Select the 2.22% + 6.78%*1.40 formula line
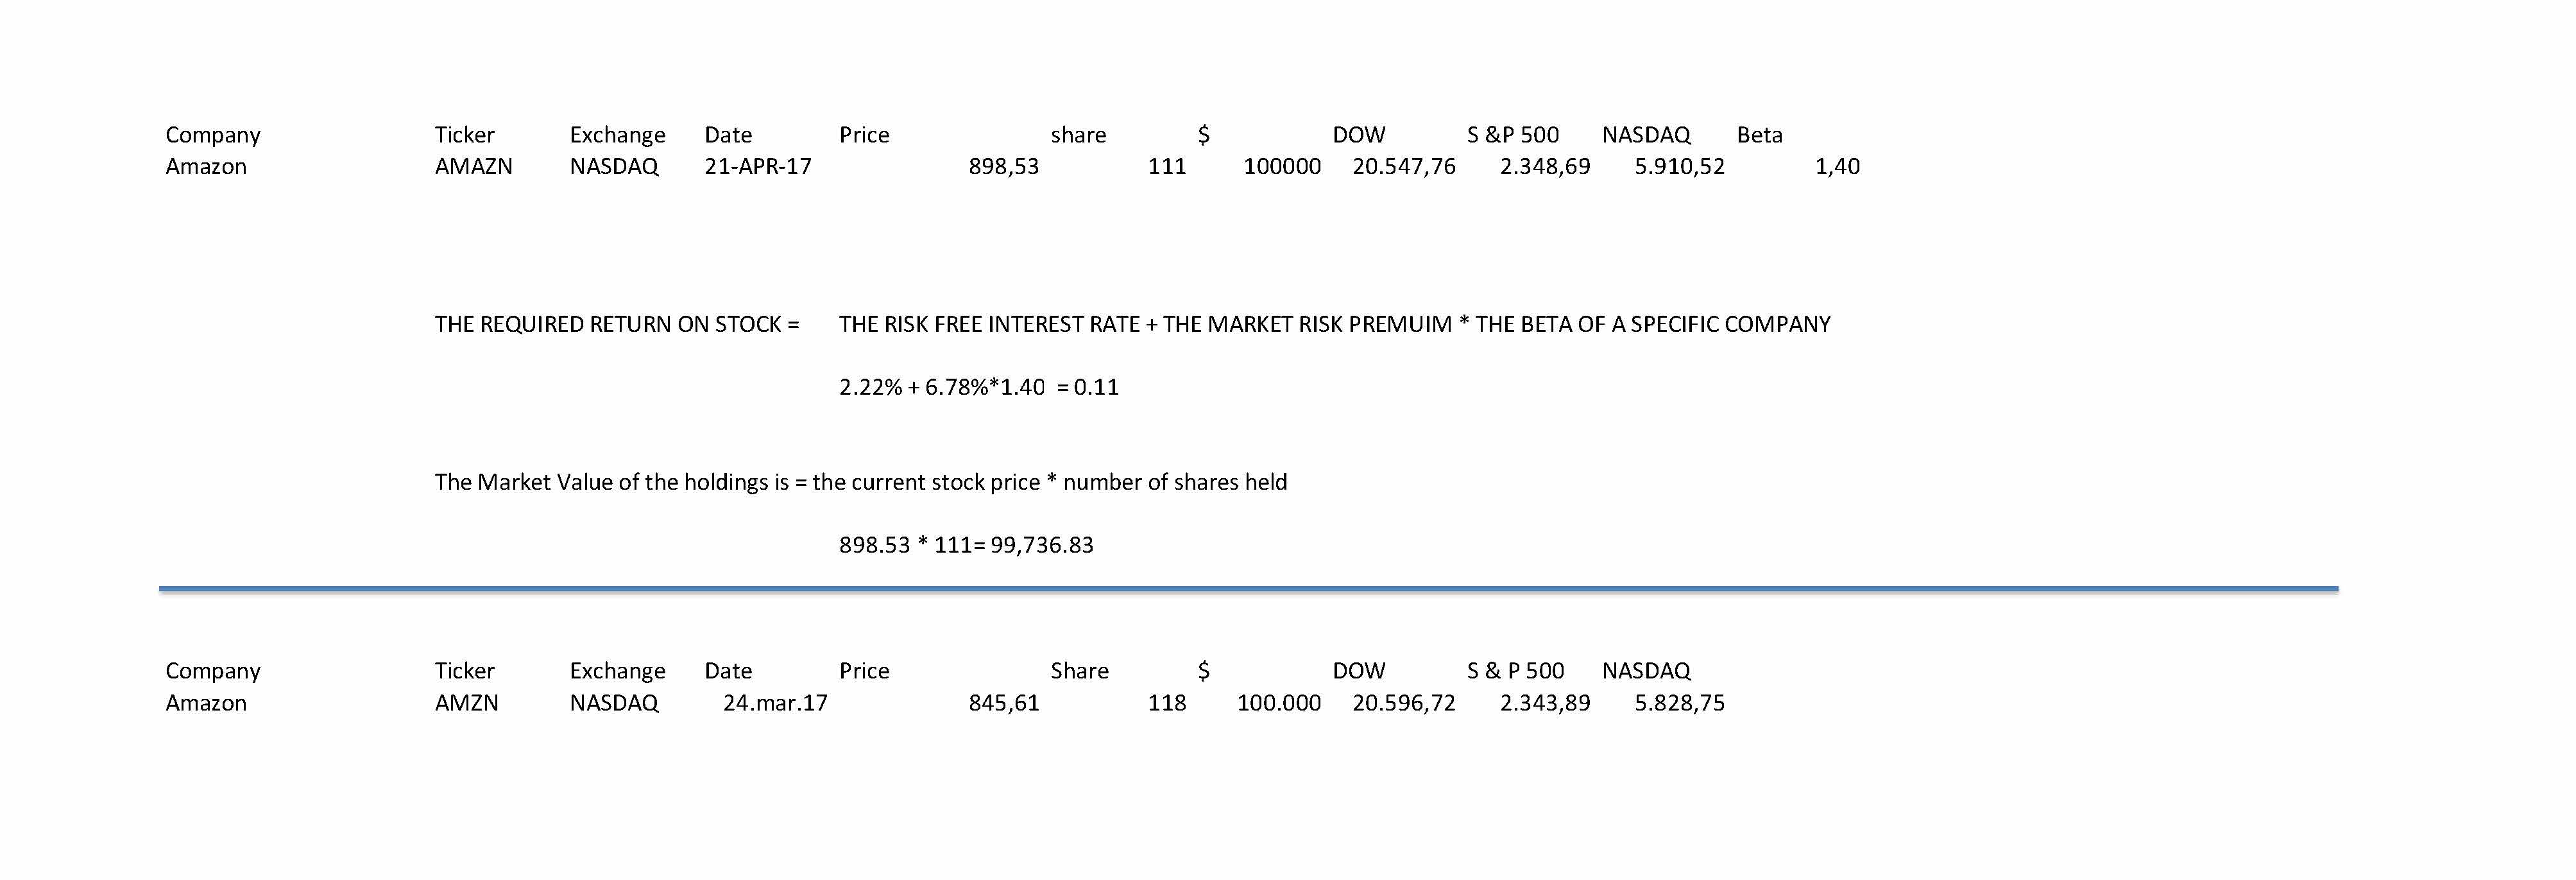This screenshot has width=2576, height=880. click(x=978, y=387)
